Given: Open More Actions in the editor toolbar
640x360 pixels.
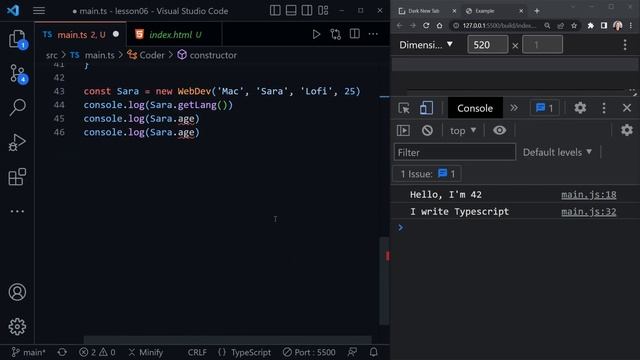Looking at the screenshot, I should (x=373, y=34).
